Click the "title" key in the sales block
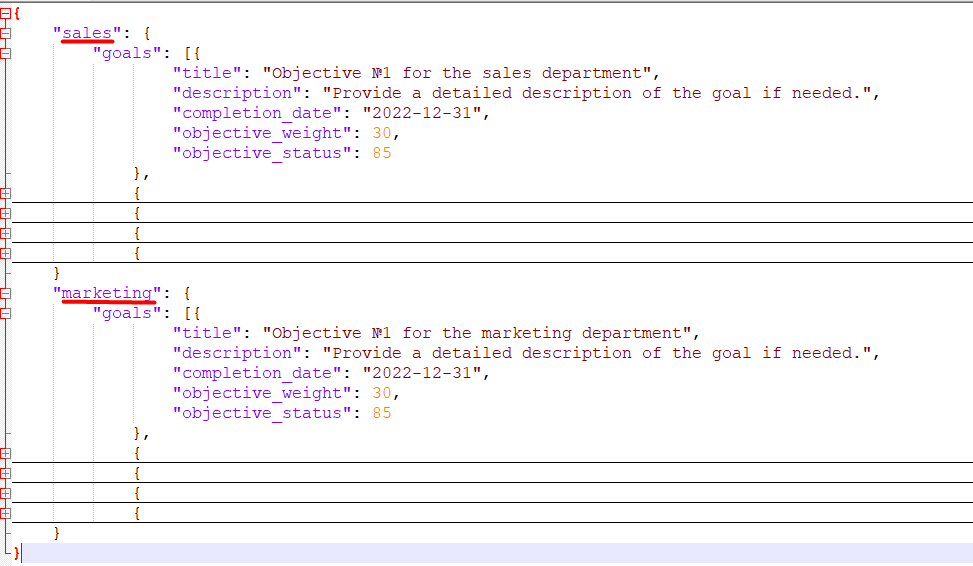973x566 pixels. point(207,73)
